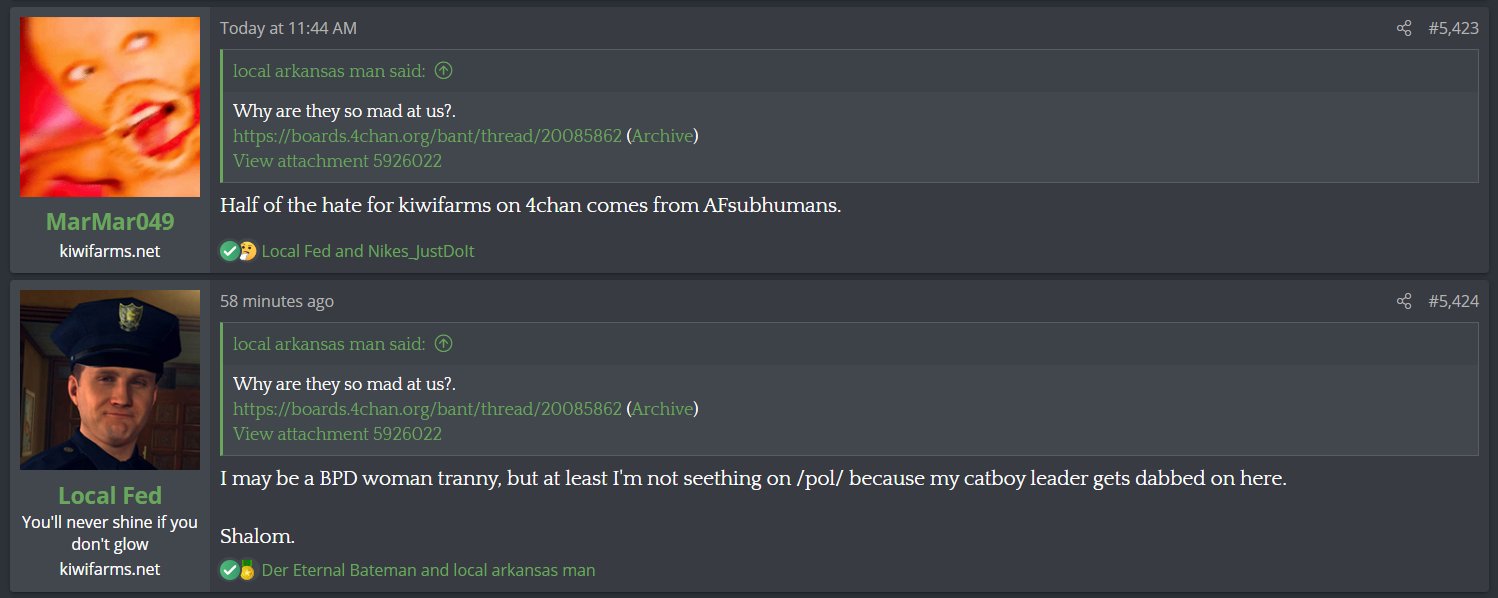1498x598 pixels.
Task: Open Local Fed username profile link
Action: point(110,495)
